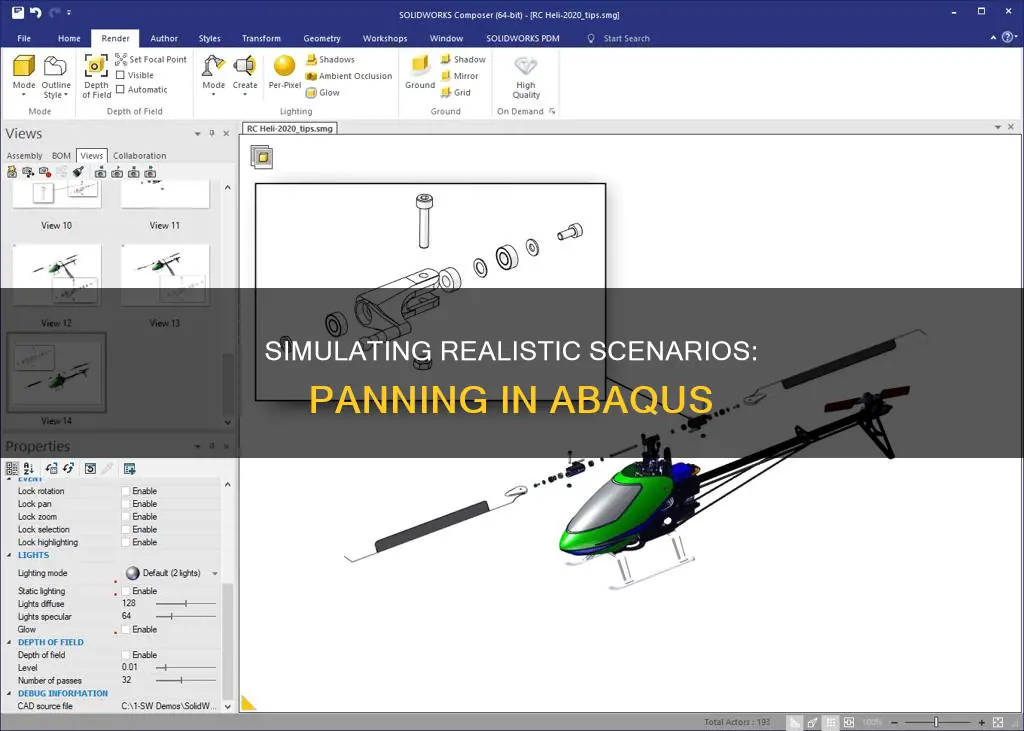Image resolution: width=1024 pixels, height=731 pixels.
Task: Collapse the LIGHTS section
Action: pyautogui.click(x=9, y=555)
